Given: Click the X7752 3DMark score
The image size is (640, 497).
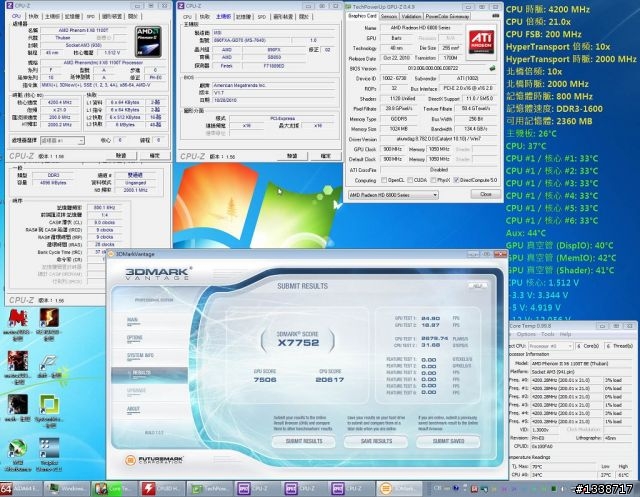Looking at the screenshot, I should point(298,343).
